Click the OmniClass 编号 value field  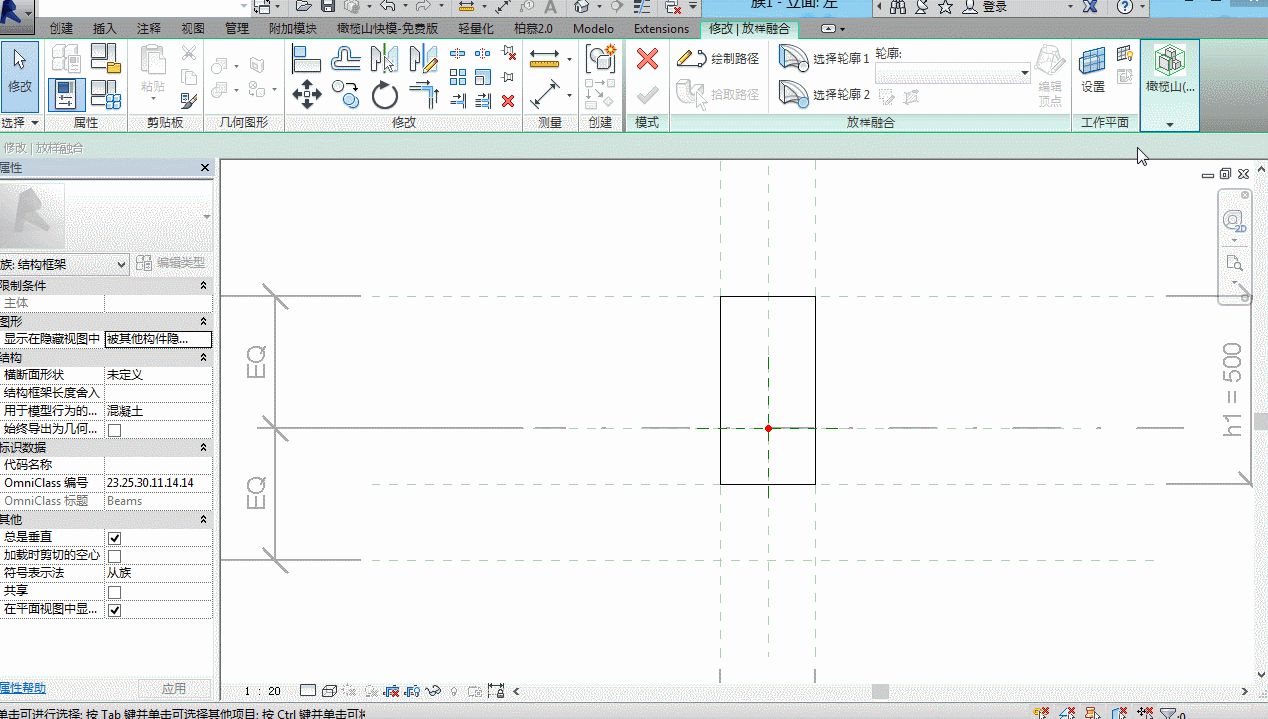(157, 483)
